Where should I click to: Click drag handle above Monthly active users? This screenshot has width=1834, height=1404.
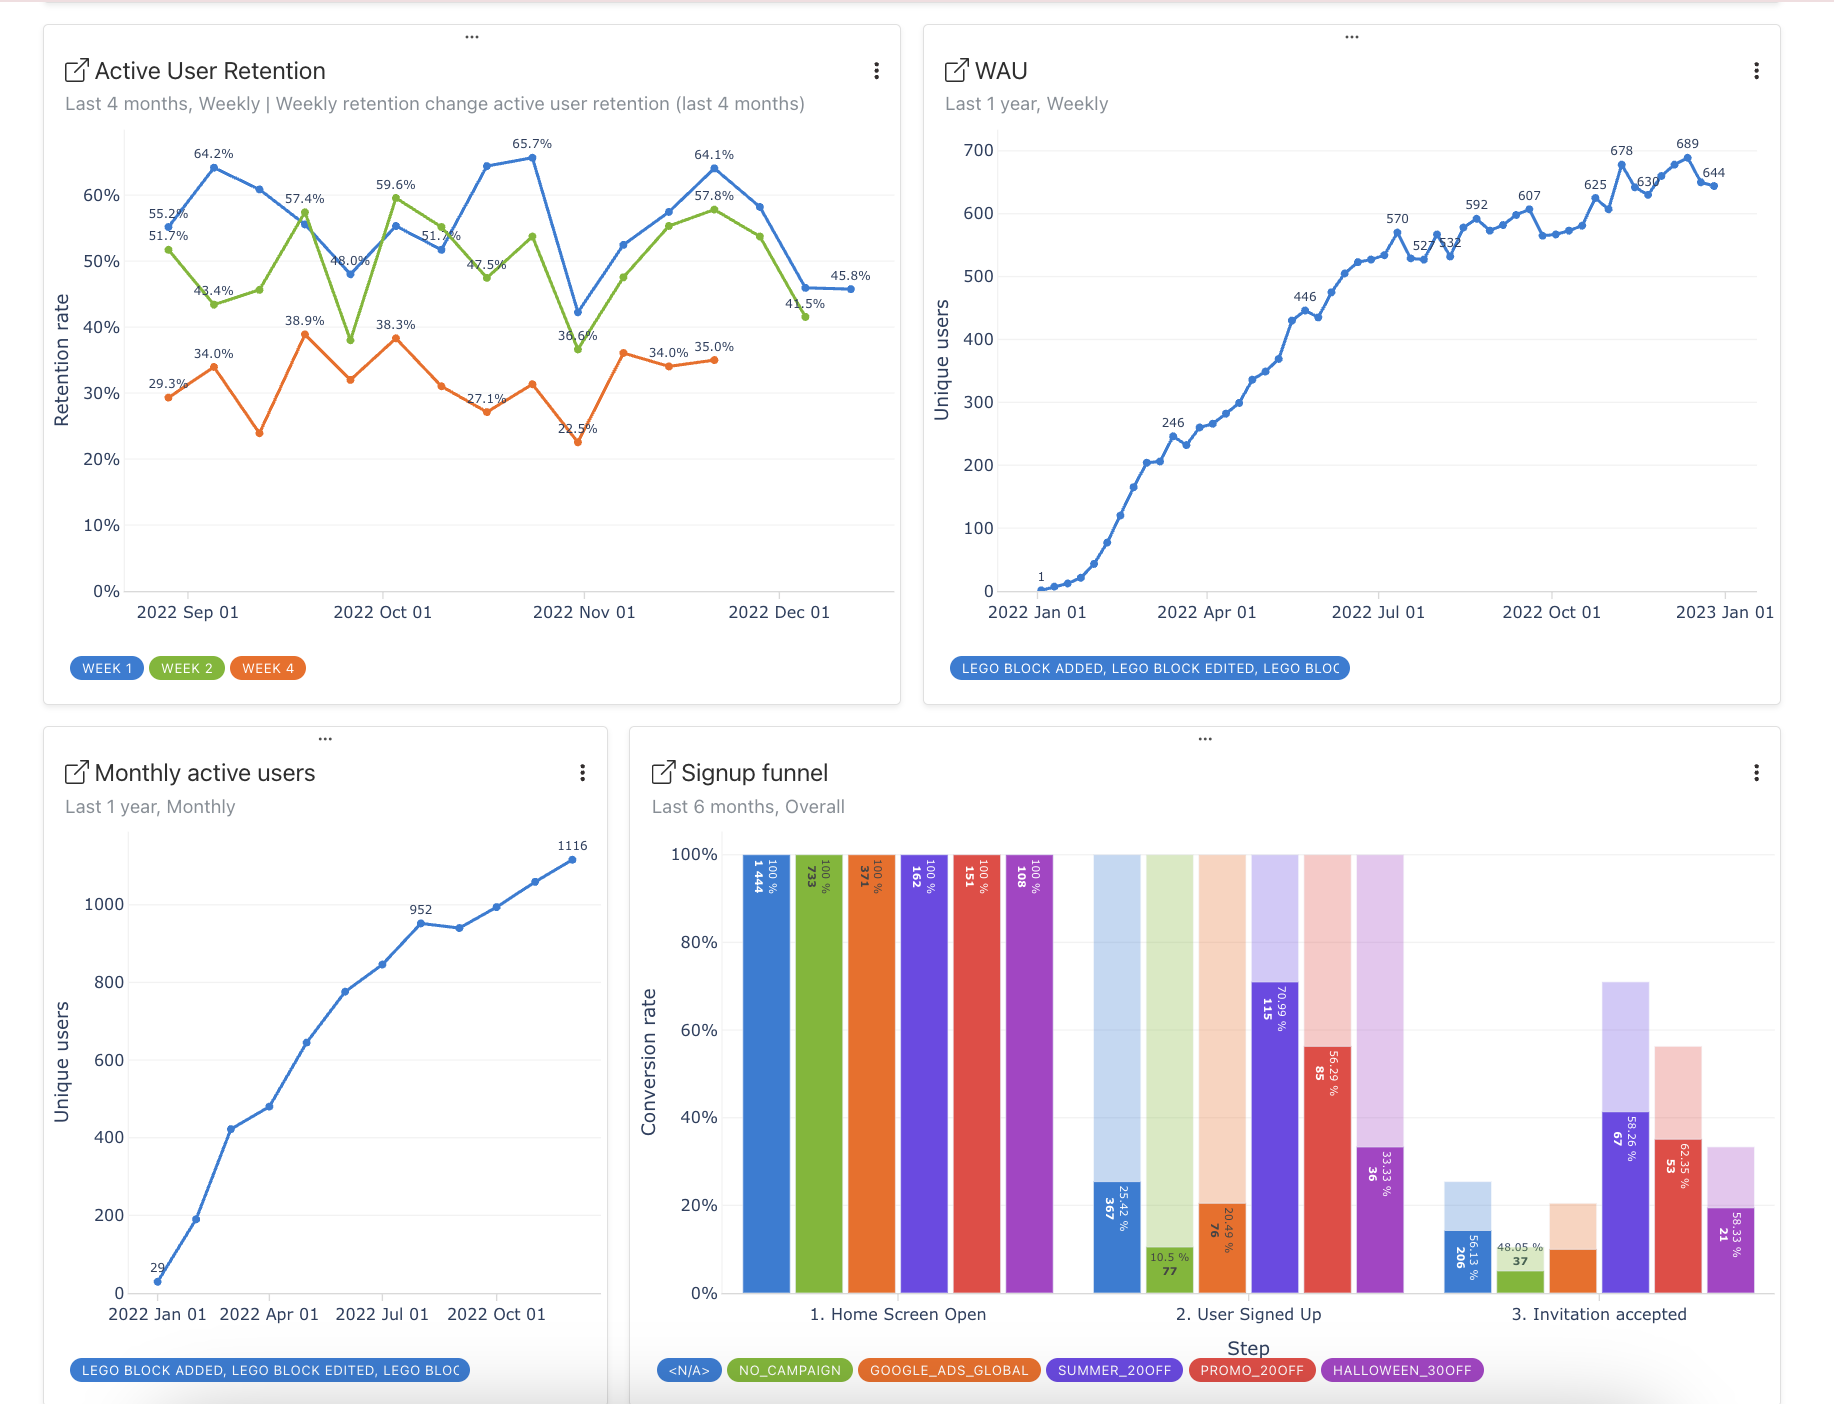pos(325,739)
